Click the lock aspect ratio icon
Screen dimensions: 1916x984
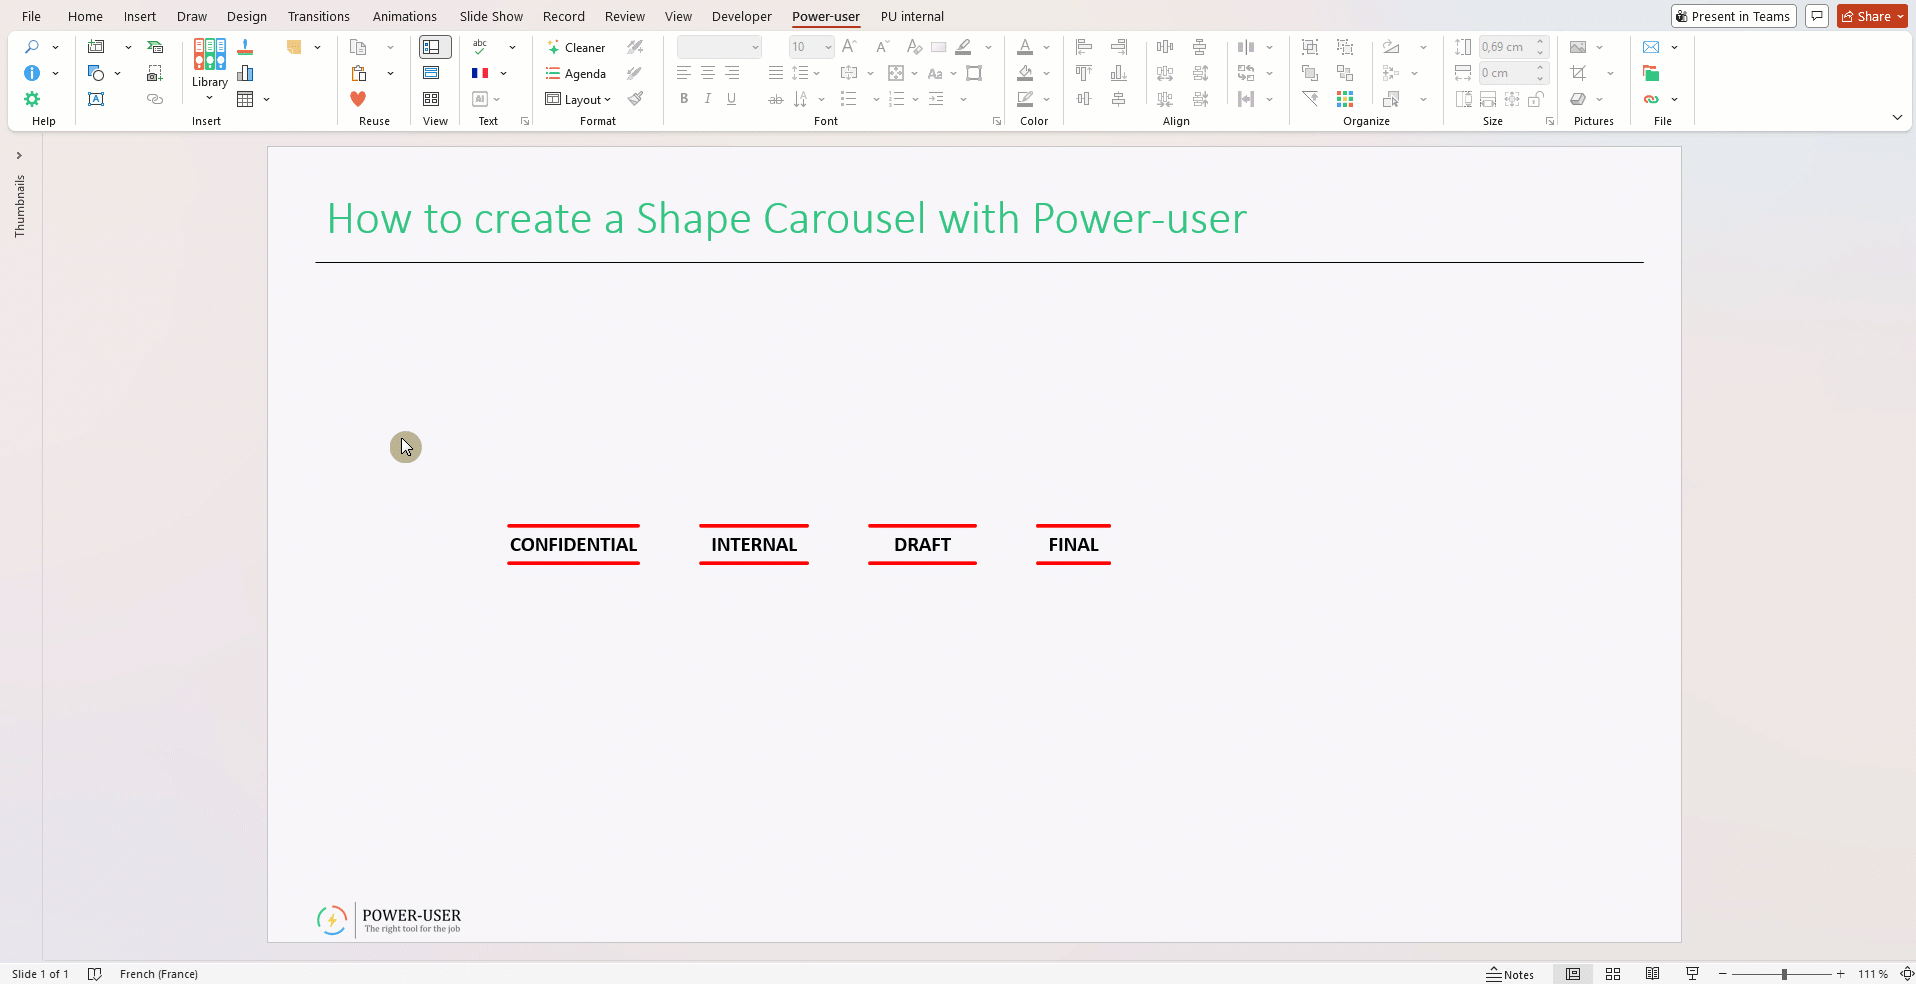tap(1537, 99)
